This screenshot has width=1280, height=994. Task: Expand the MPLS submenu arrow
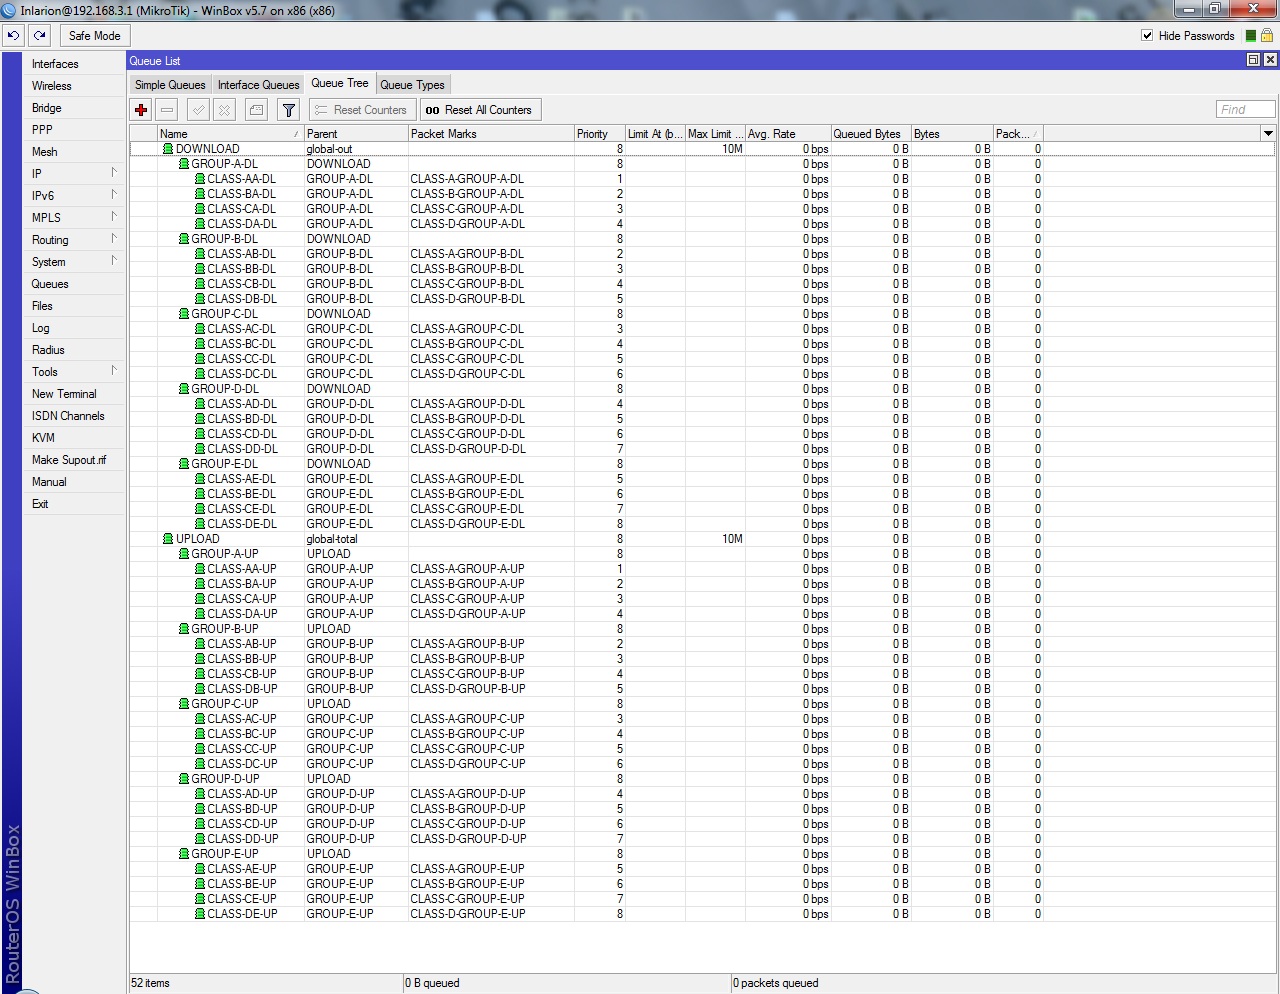coord(114,216)
